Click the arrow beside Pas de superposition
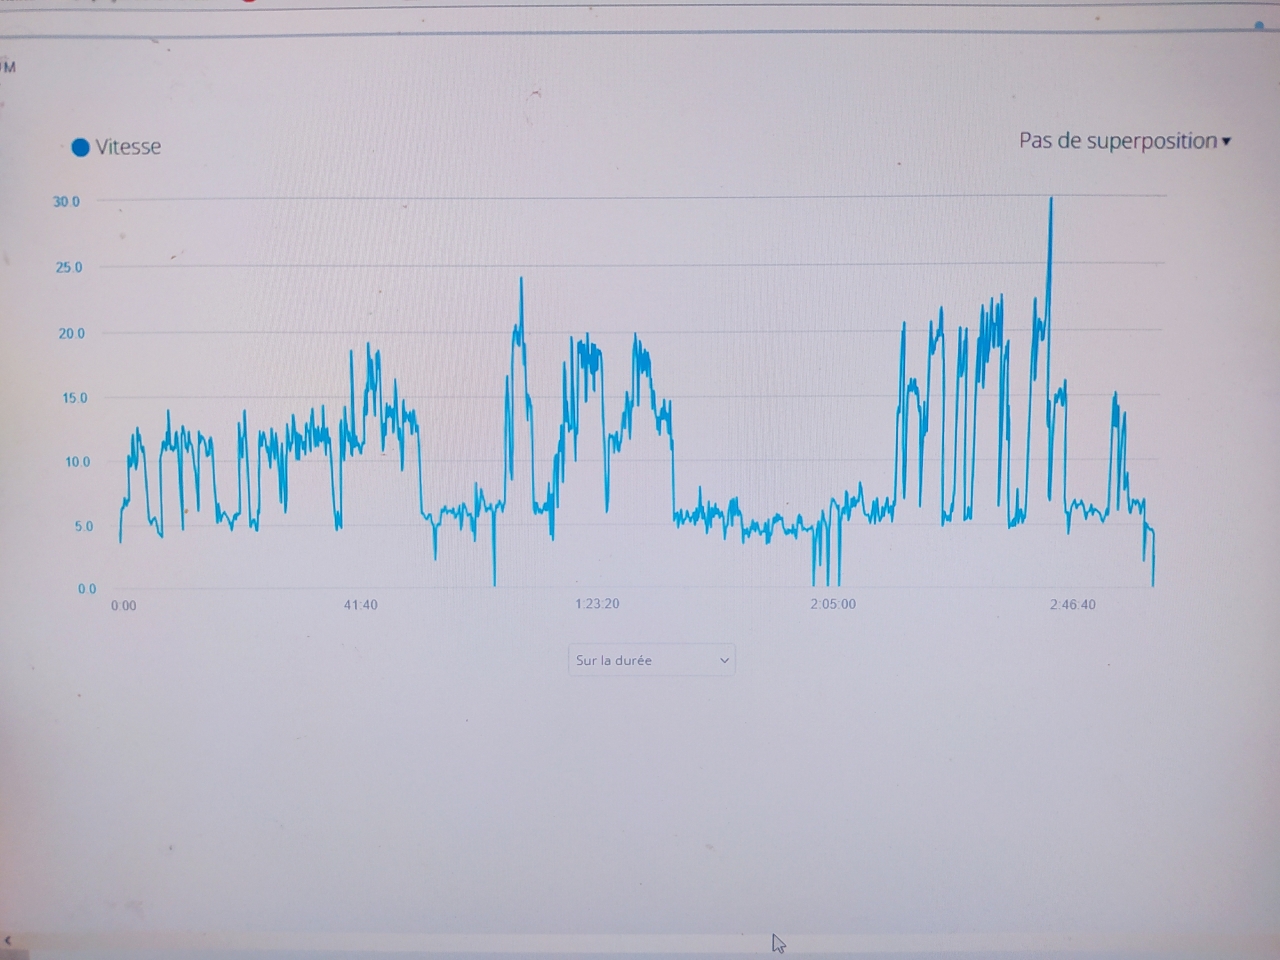The image size is (1280, 960). point(1227,142)
